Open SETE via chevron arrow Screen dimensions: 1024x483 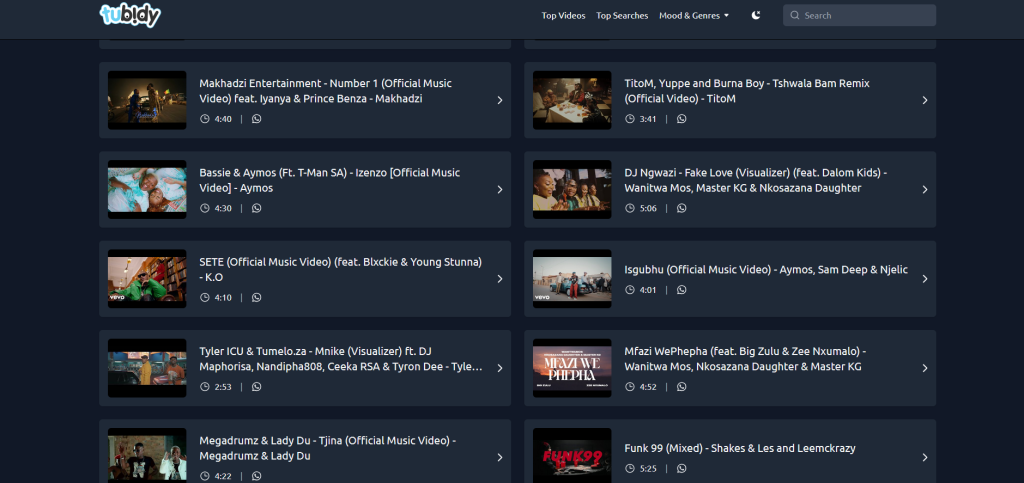point(500,279)
